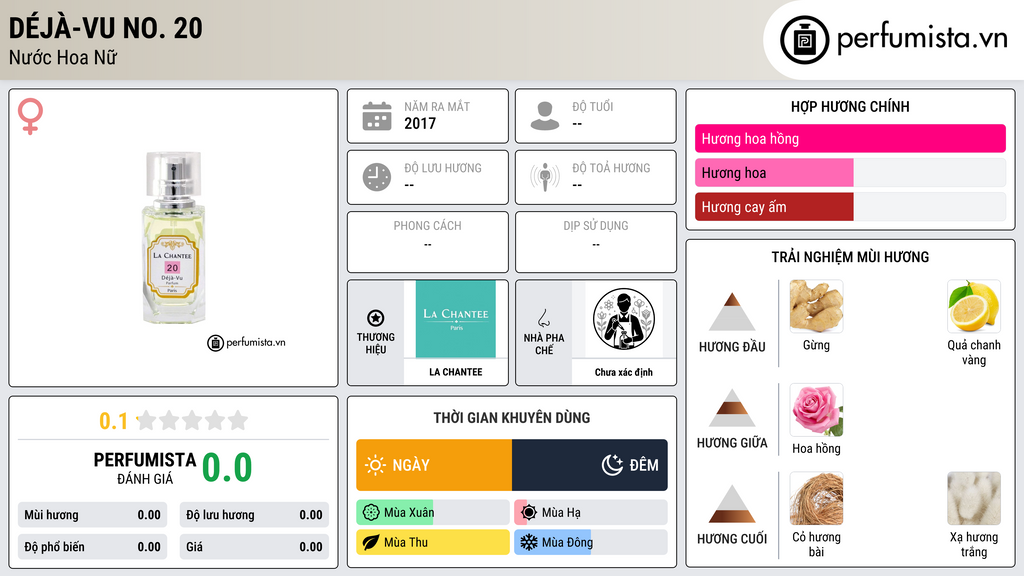Click the Mùa Đông season bar

[591, 542]
